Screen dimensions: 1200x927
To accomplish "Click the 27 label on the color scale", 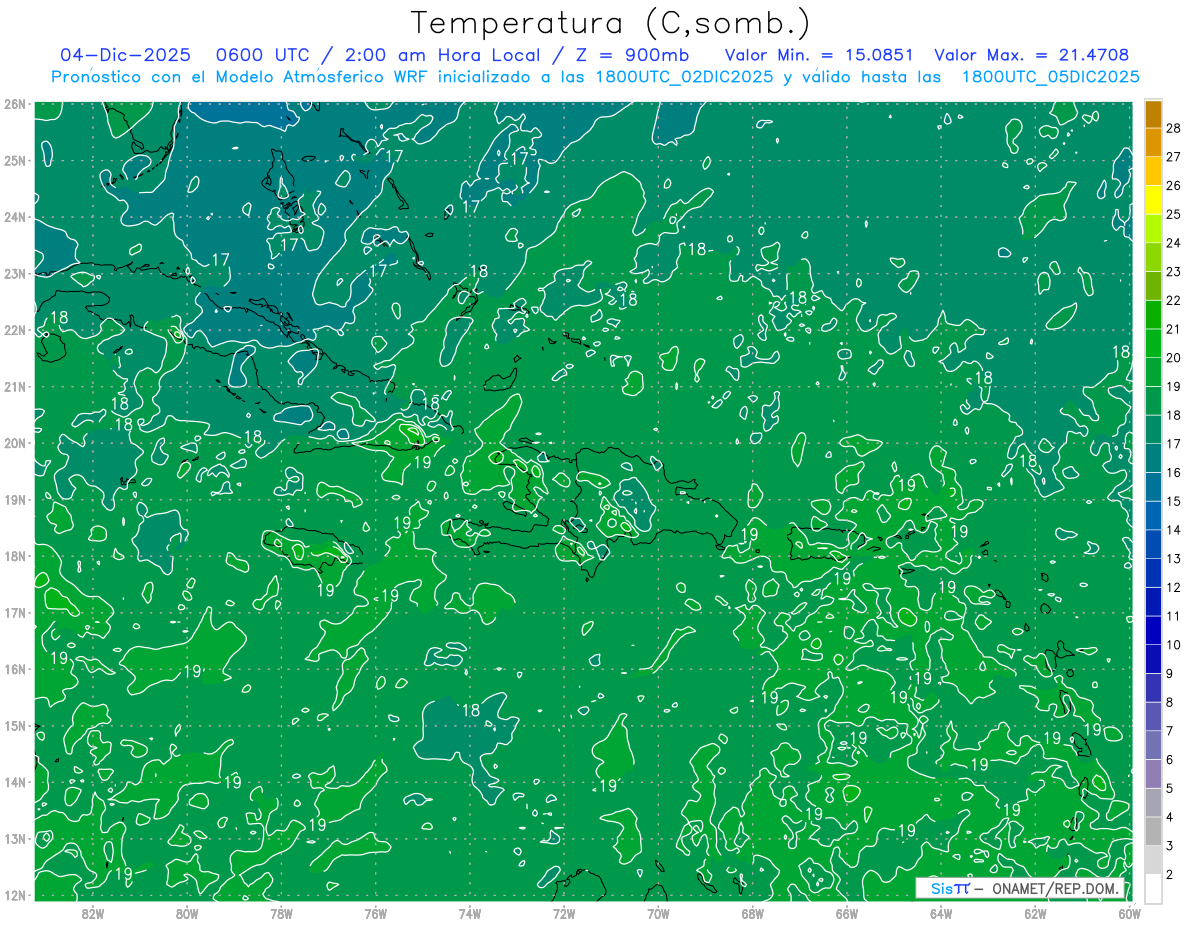I will (1173, 156).
